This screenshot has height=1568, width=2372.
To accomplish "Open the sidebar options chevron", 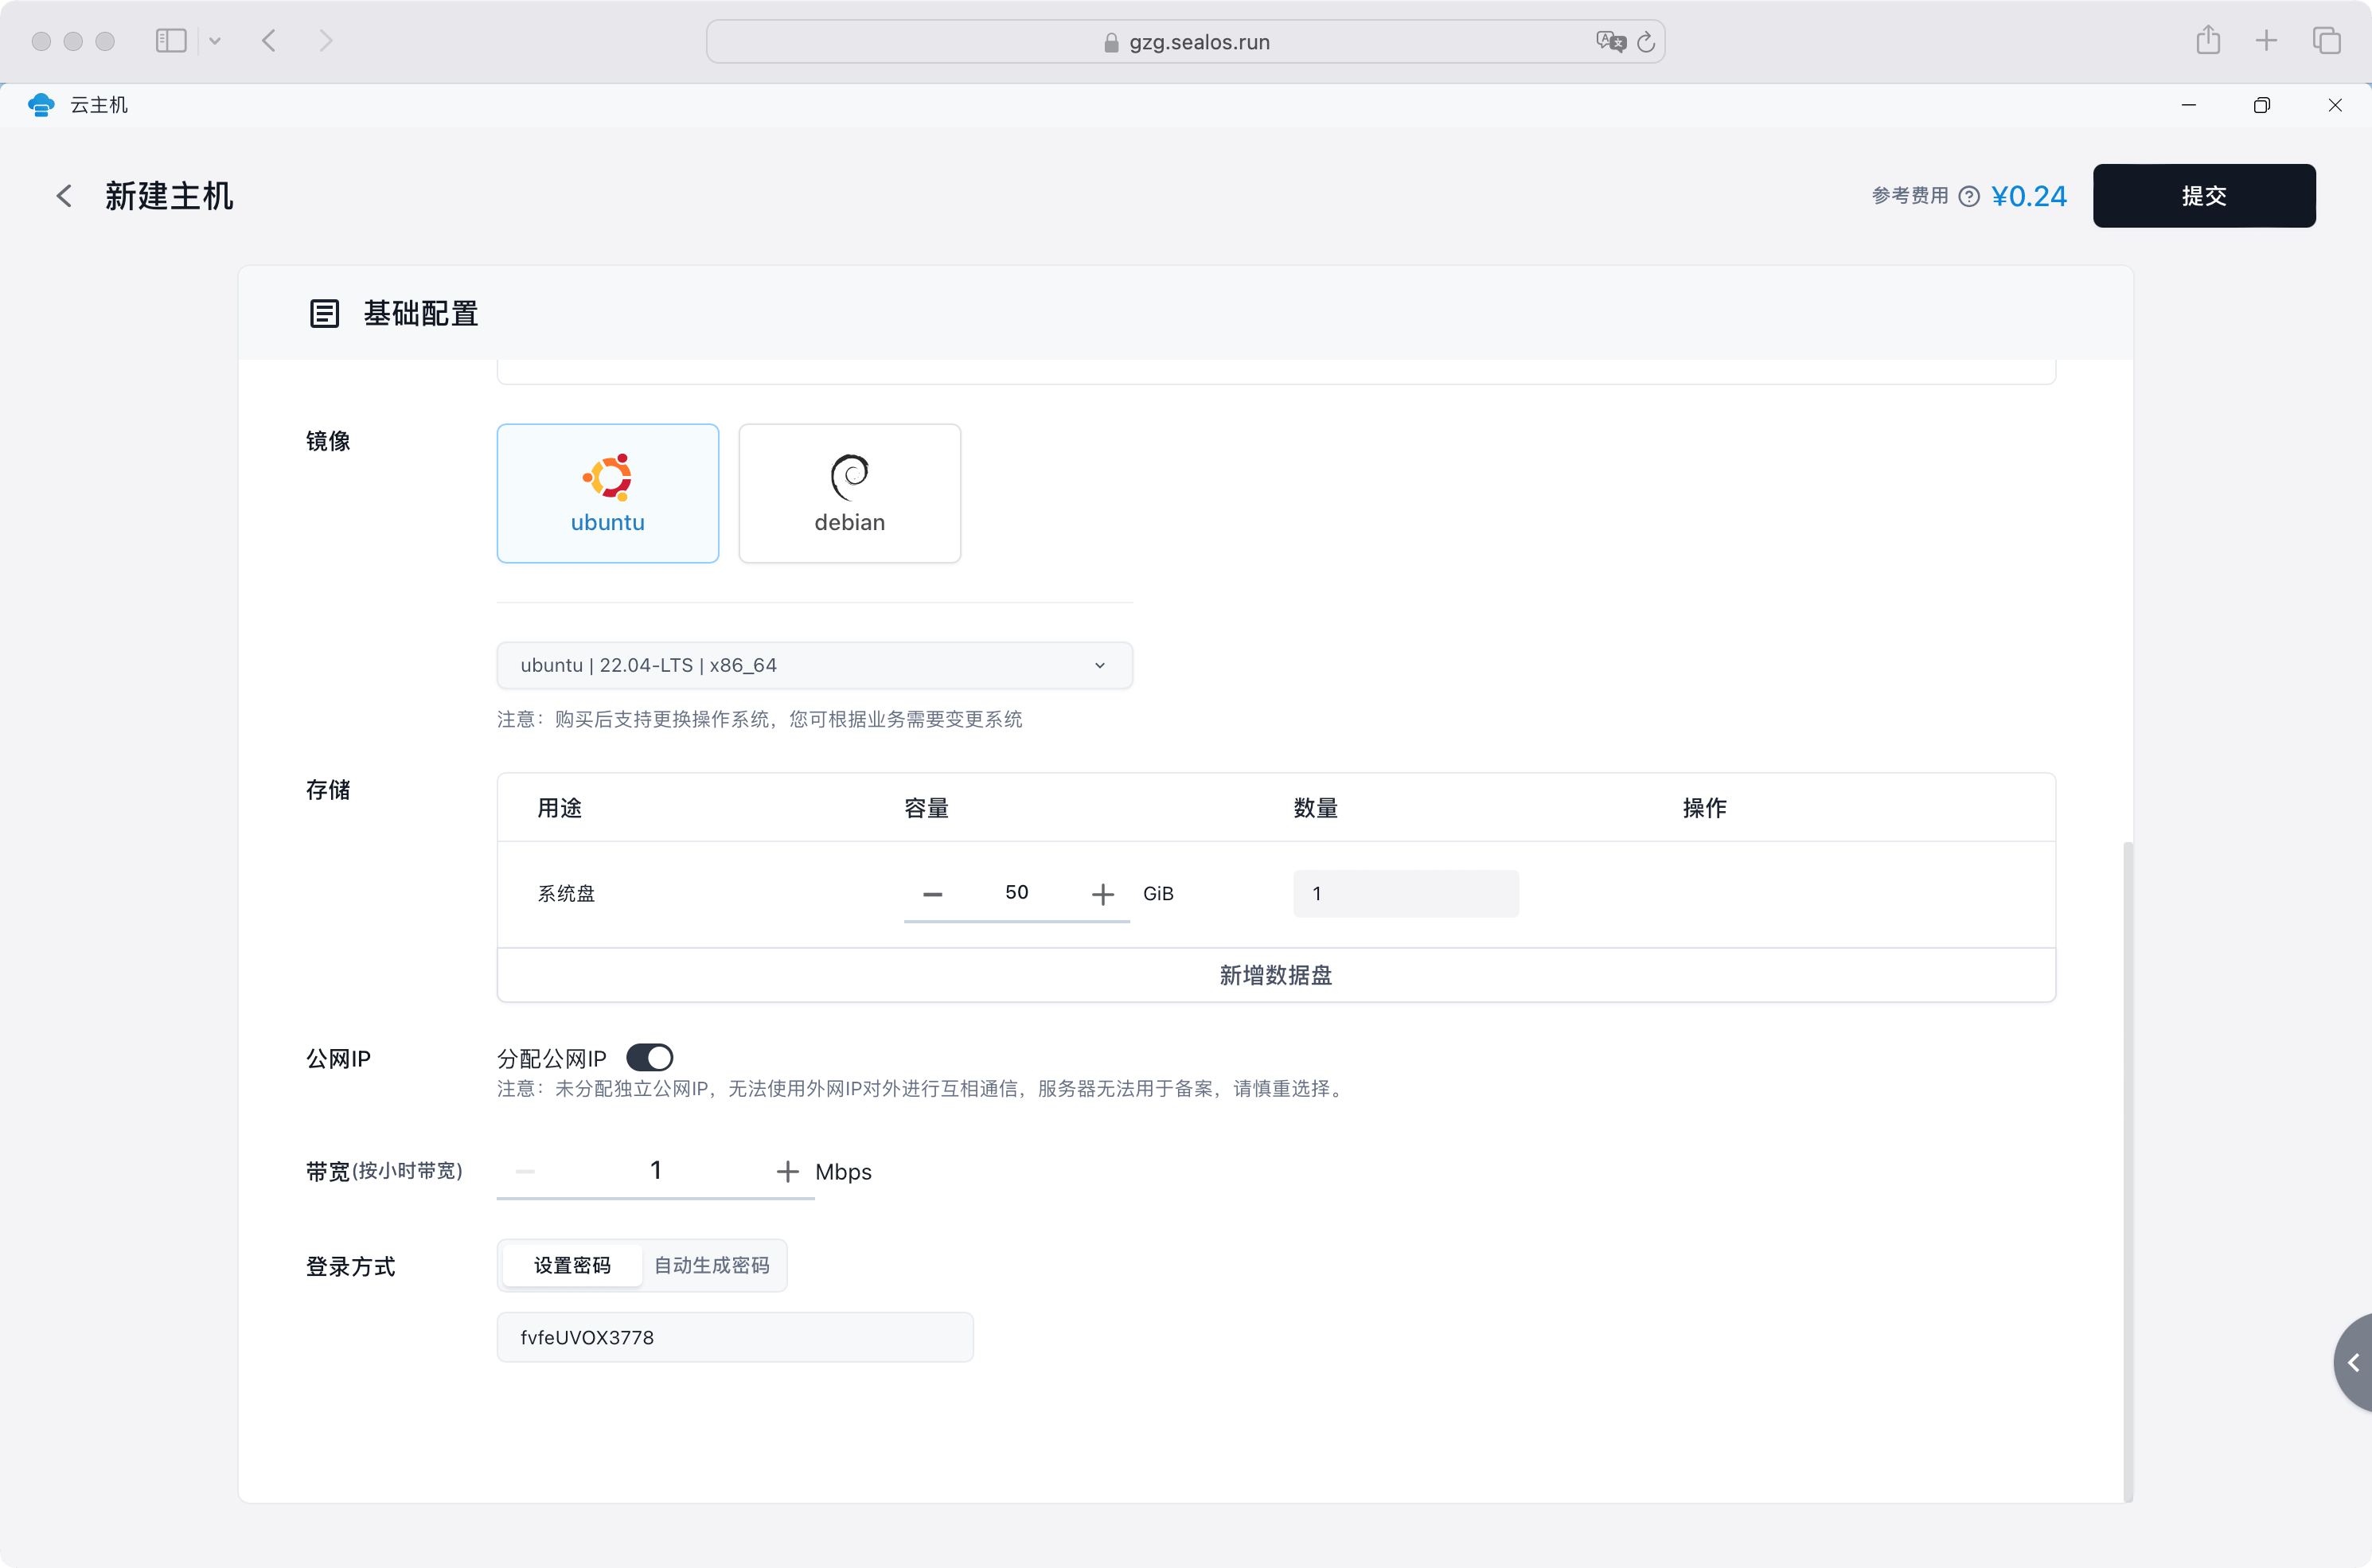I will tap(215, 41).
